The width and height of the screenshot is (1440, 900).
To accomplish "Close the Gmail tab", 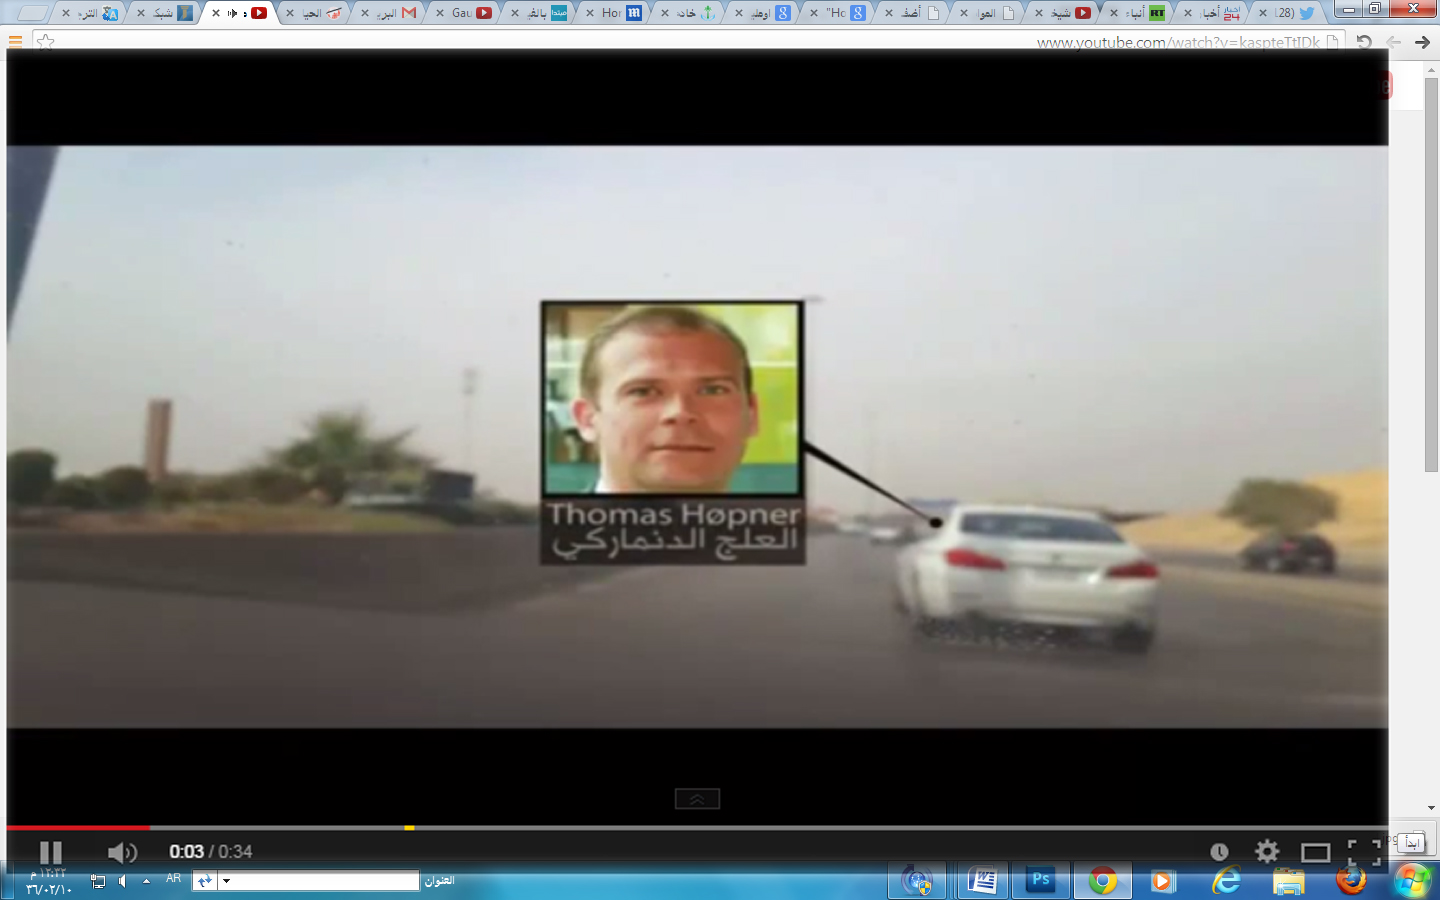I will click(365, 13).
